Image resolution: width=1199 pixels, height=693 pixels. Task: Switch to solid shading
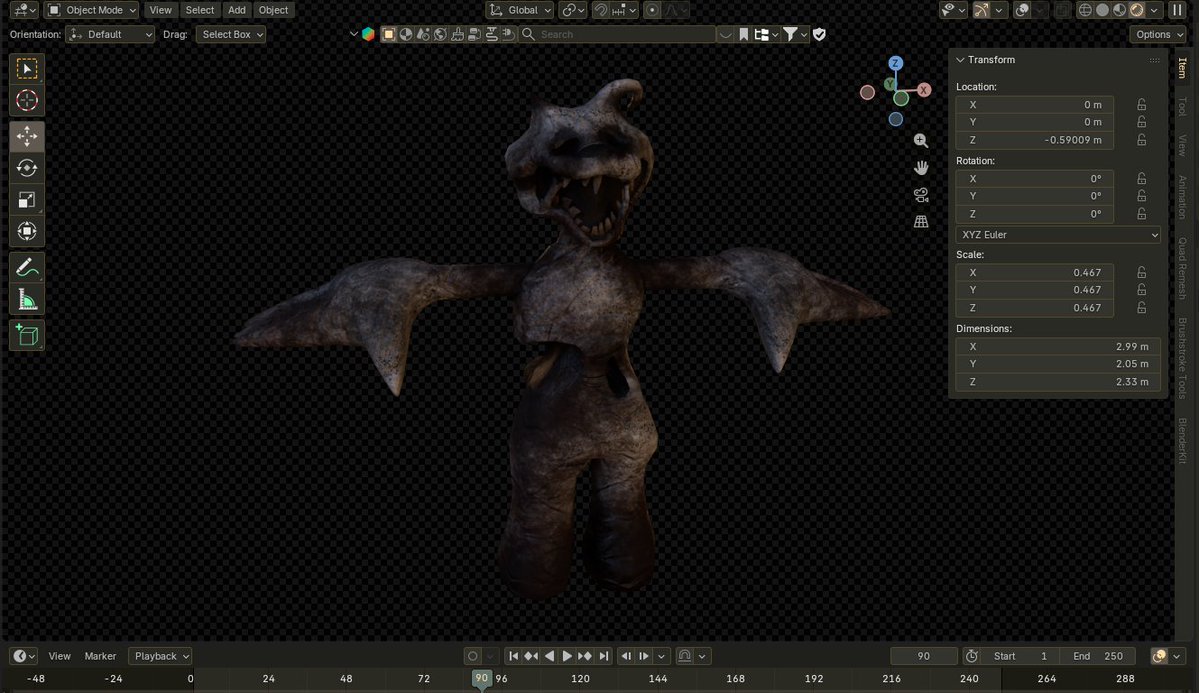[x=1102, y=10]
